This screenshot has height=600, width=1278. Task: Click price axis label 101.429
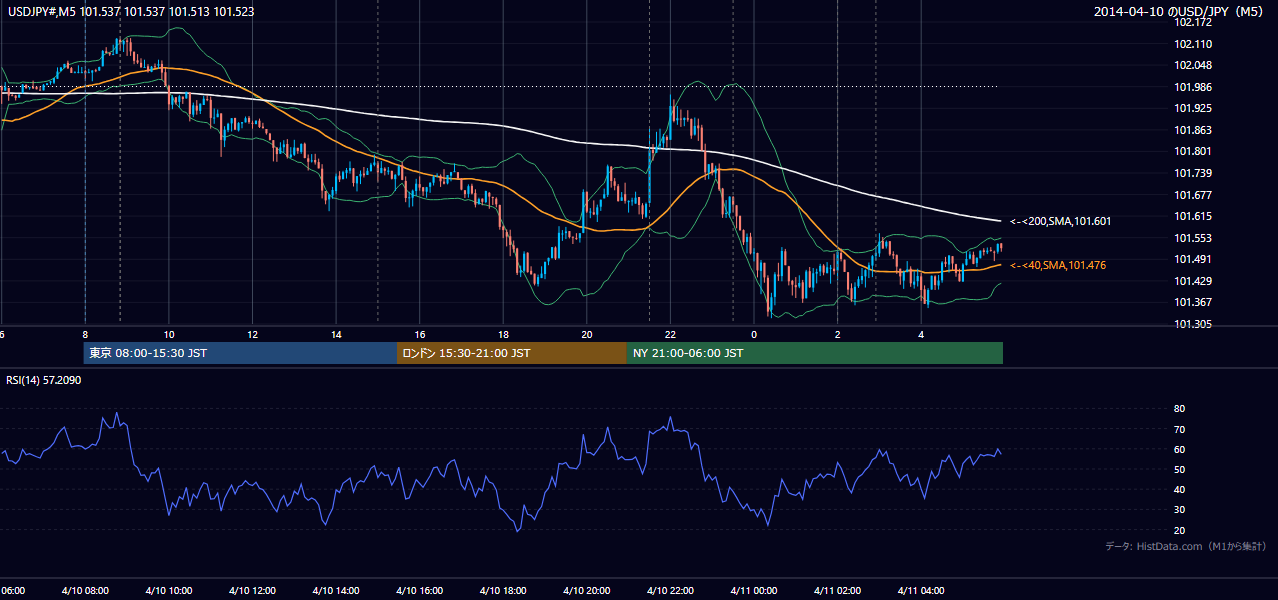pos(1193,281)
